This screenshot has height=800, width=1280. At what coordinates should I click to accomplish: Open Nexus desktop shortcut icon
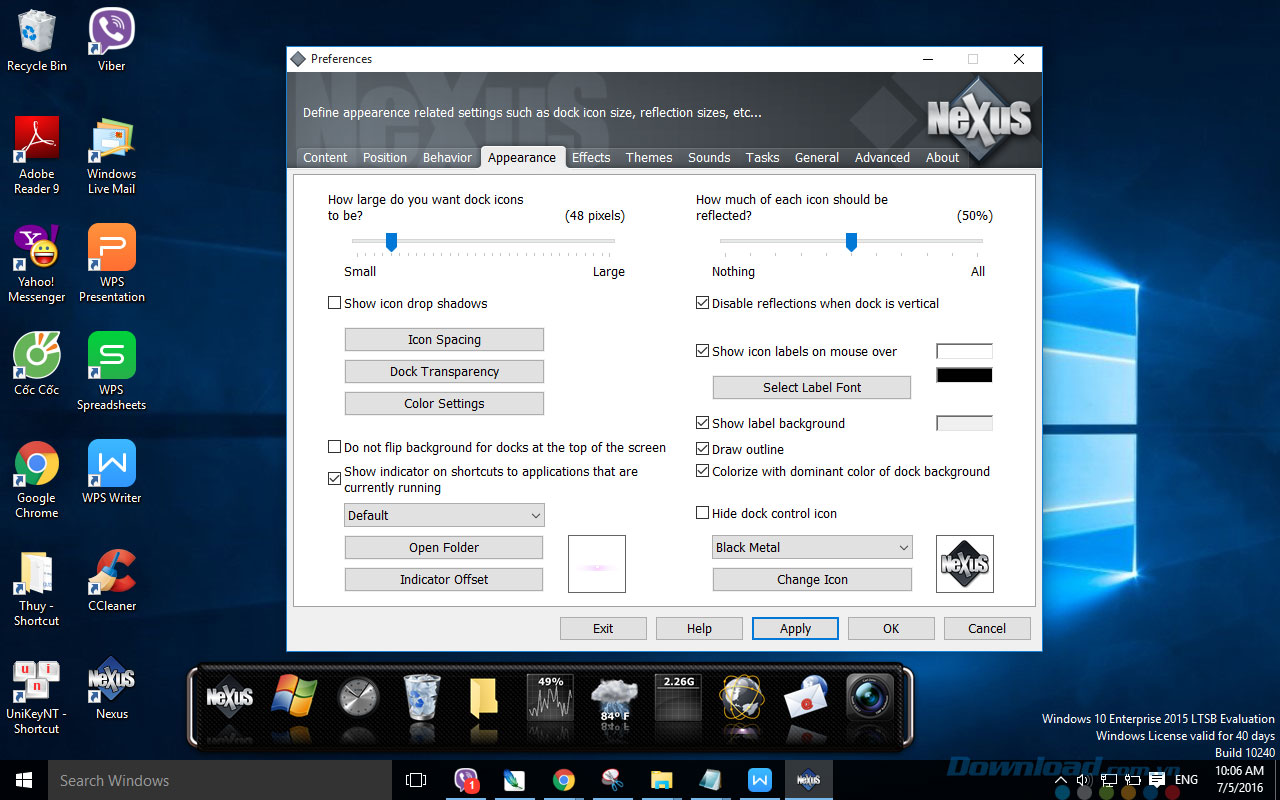tap(111, 688)
